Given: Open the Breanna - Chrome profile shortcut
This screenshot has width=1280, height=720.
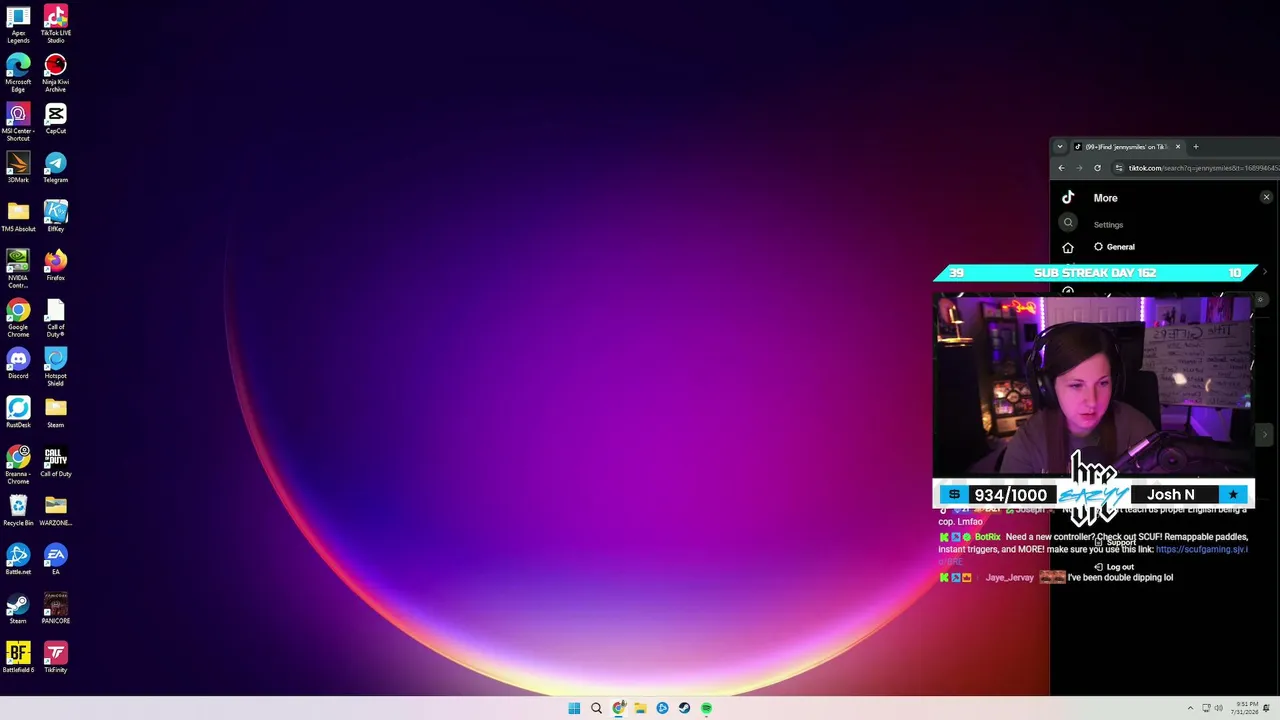Looking at the screenshot, I should [x=18, y=465].
